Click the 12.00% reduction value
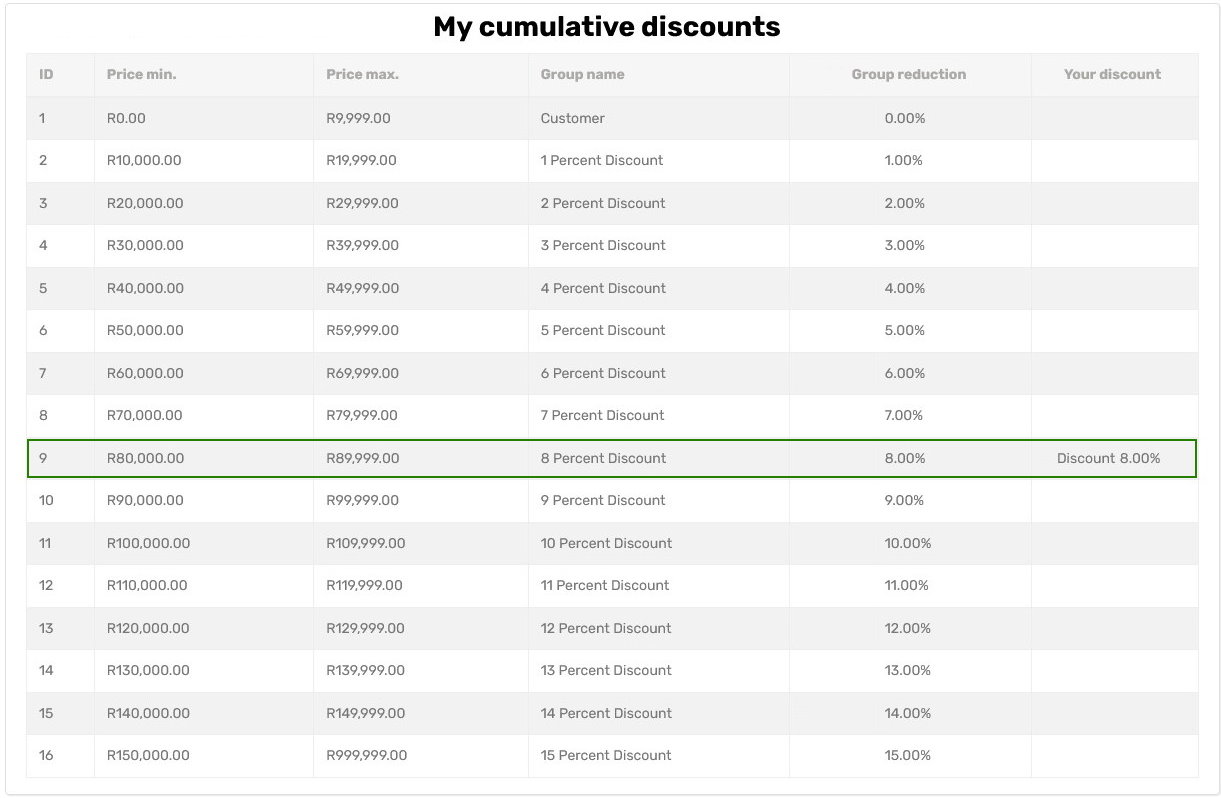 tap(908, 628)
